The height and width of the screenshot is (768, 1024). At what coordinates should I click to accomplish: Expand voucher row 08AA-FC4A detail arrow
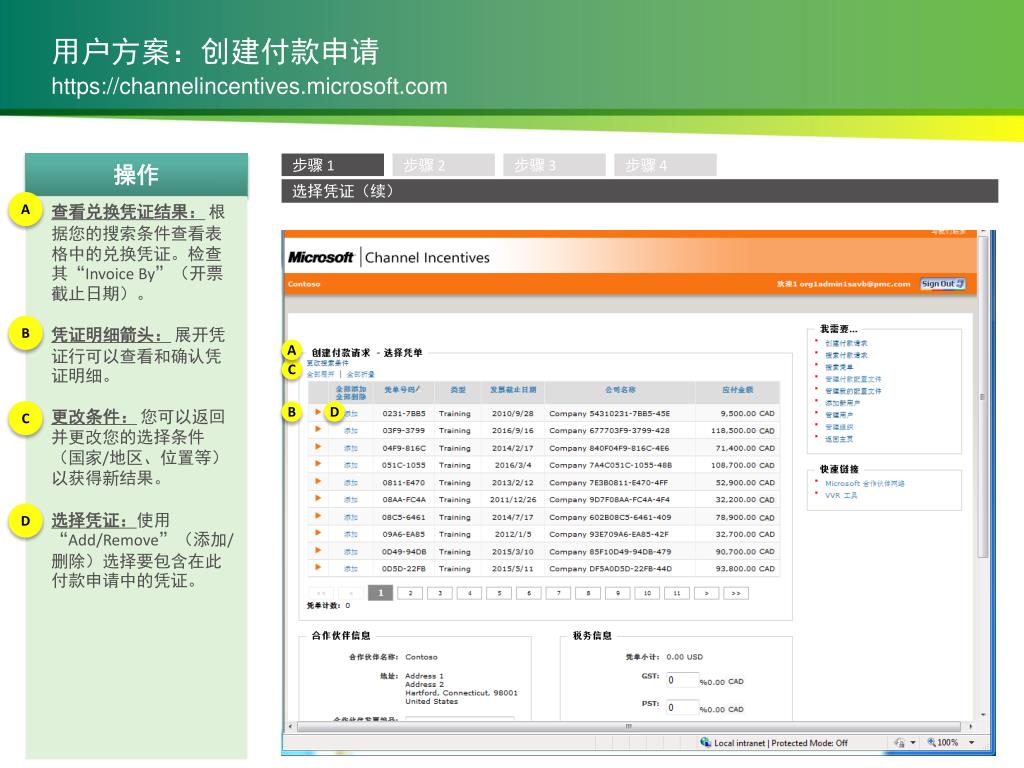pyautogui.click(x=318, y=498)
